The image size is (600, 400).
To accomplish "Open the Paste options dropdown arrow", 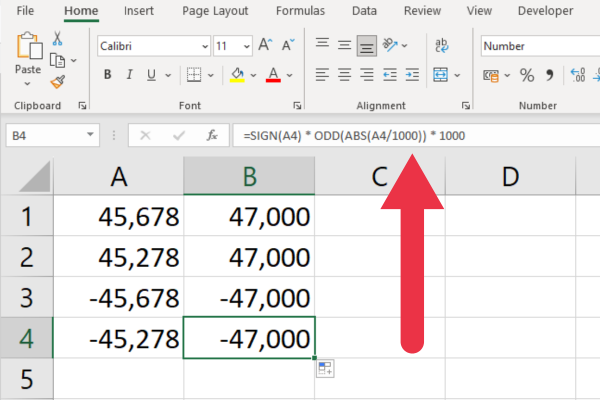I will (x=27, y=83).
